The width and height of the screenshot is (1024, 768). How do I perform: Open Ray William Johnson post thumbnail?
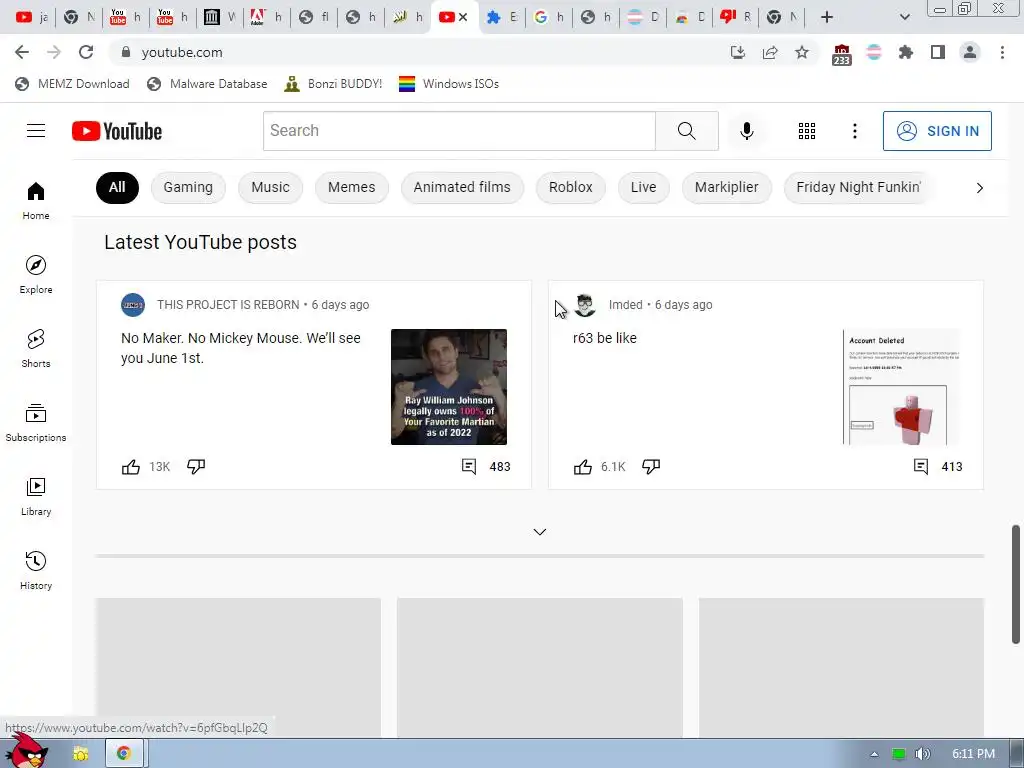449,387
